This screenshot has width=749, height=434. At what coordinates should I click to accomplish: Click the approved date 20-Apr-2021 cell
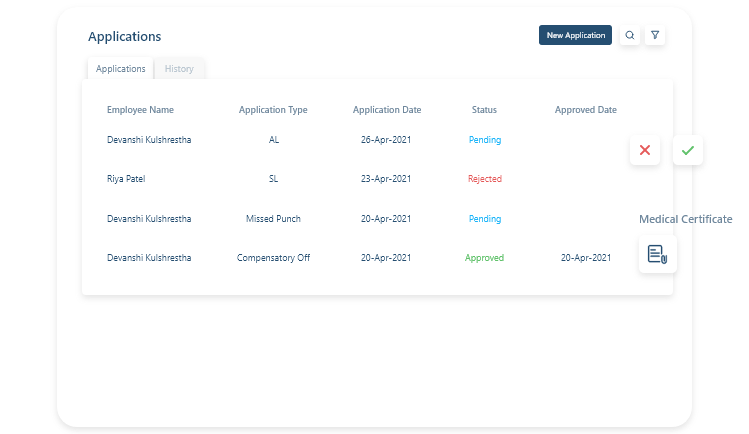pos(586,258)
